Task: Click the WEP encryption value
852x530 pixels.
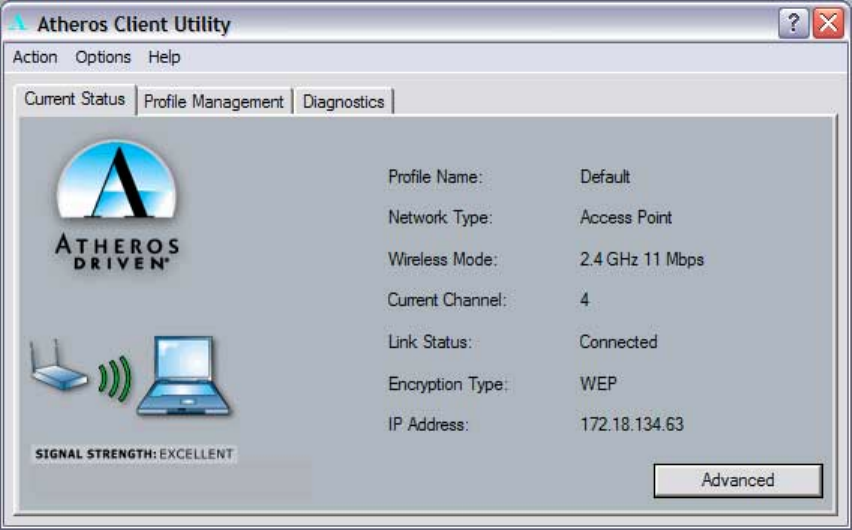Action: pos(598,384)
